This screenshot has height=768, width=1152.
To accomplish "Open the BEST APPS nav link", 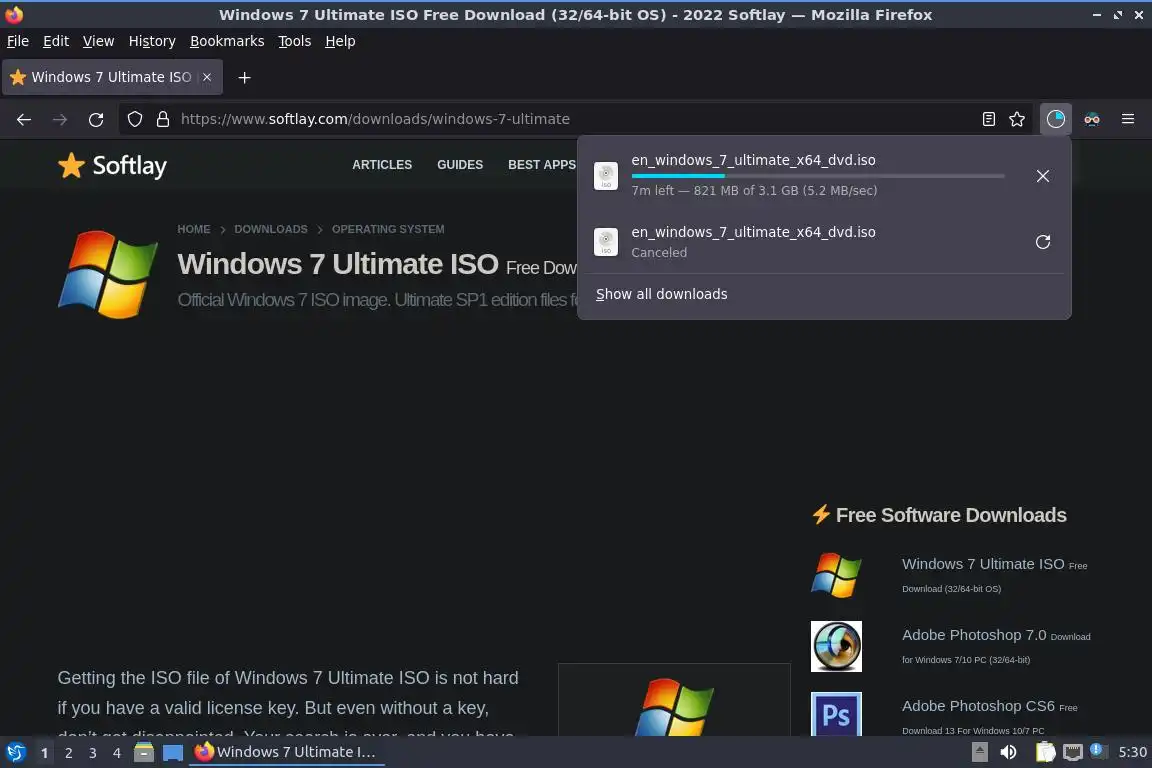I will point(542,165).
